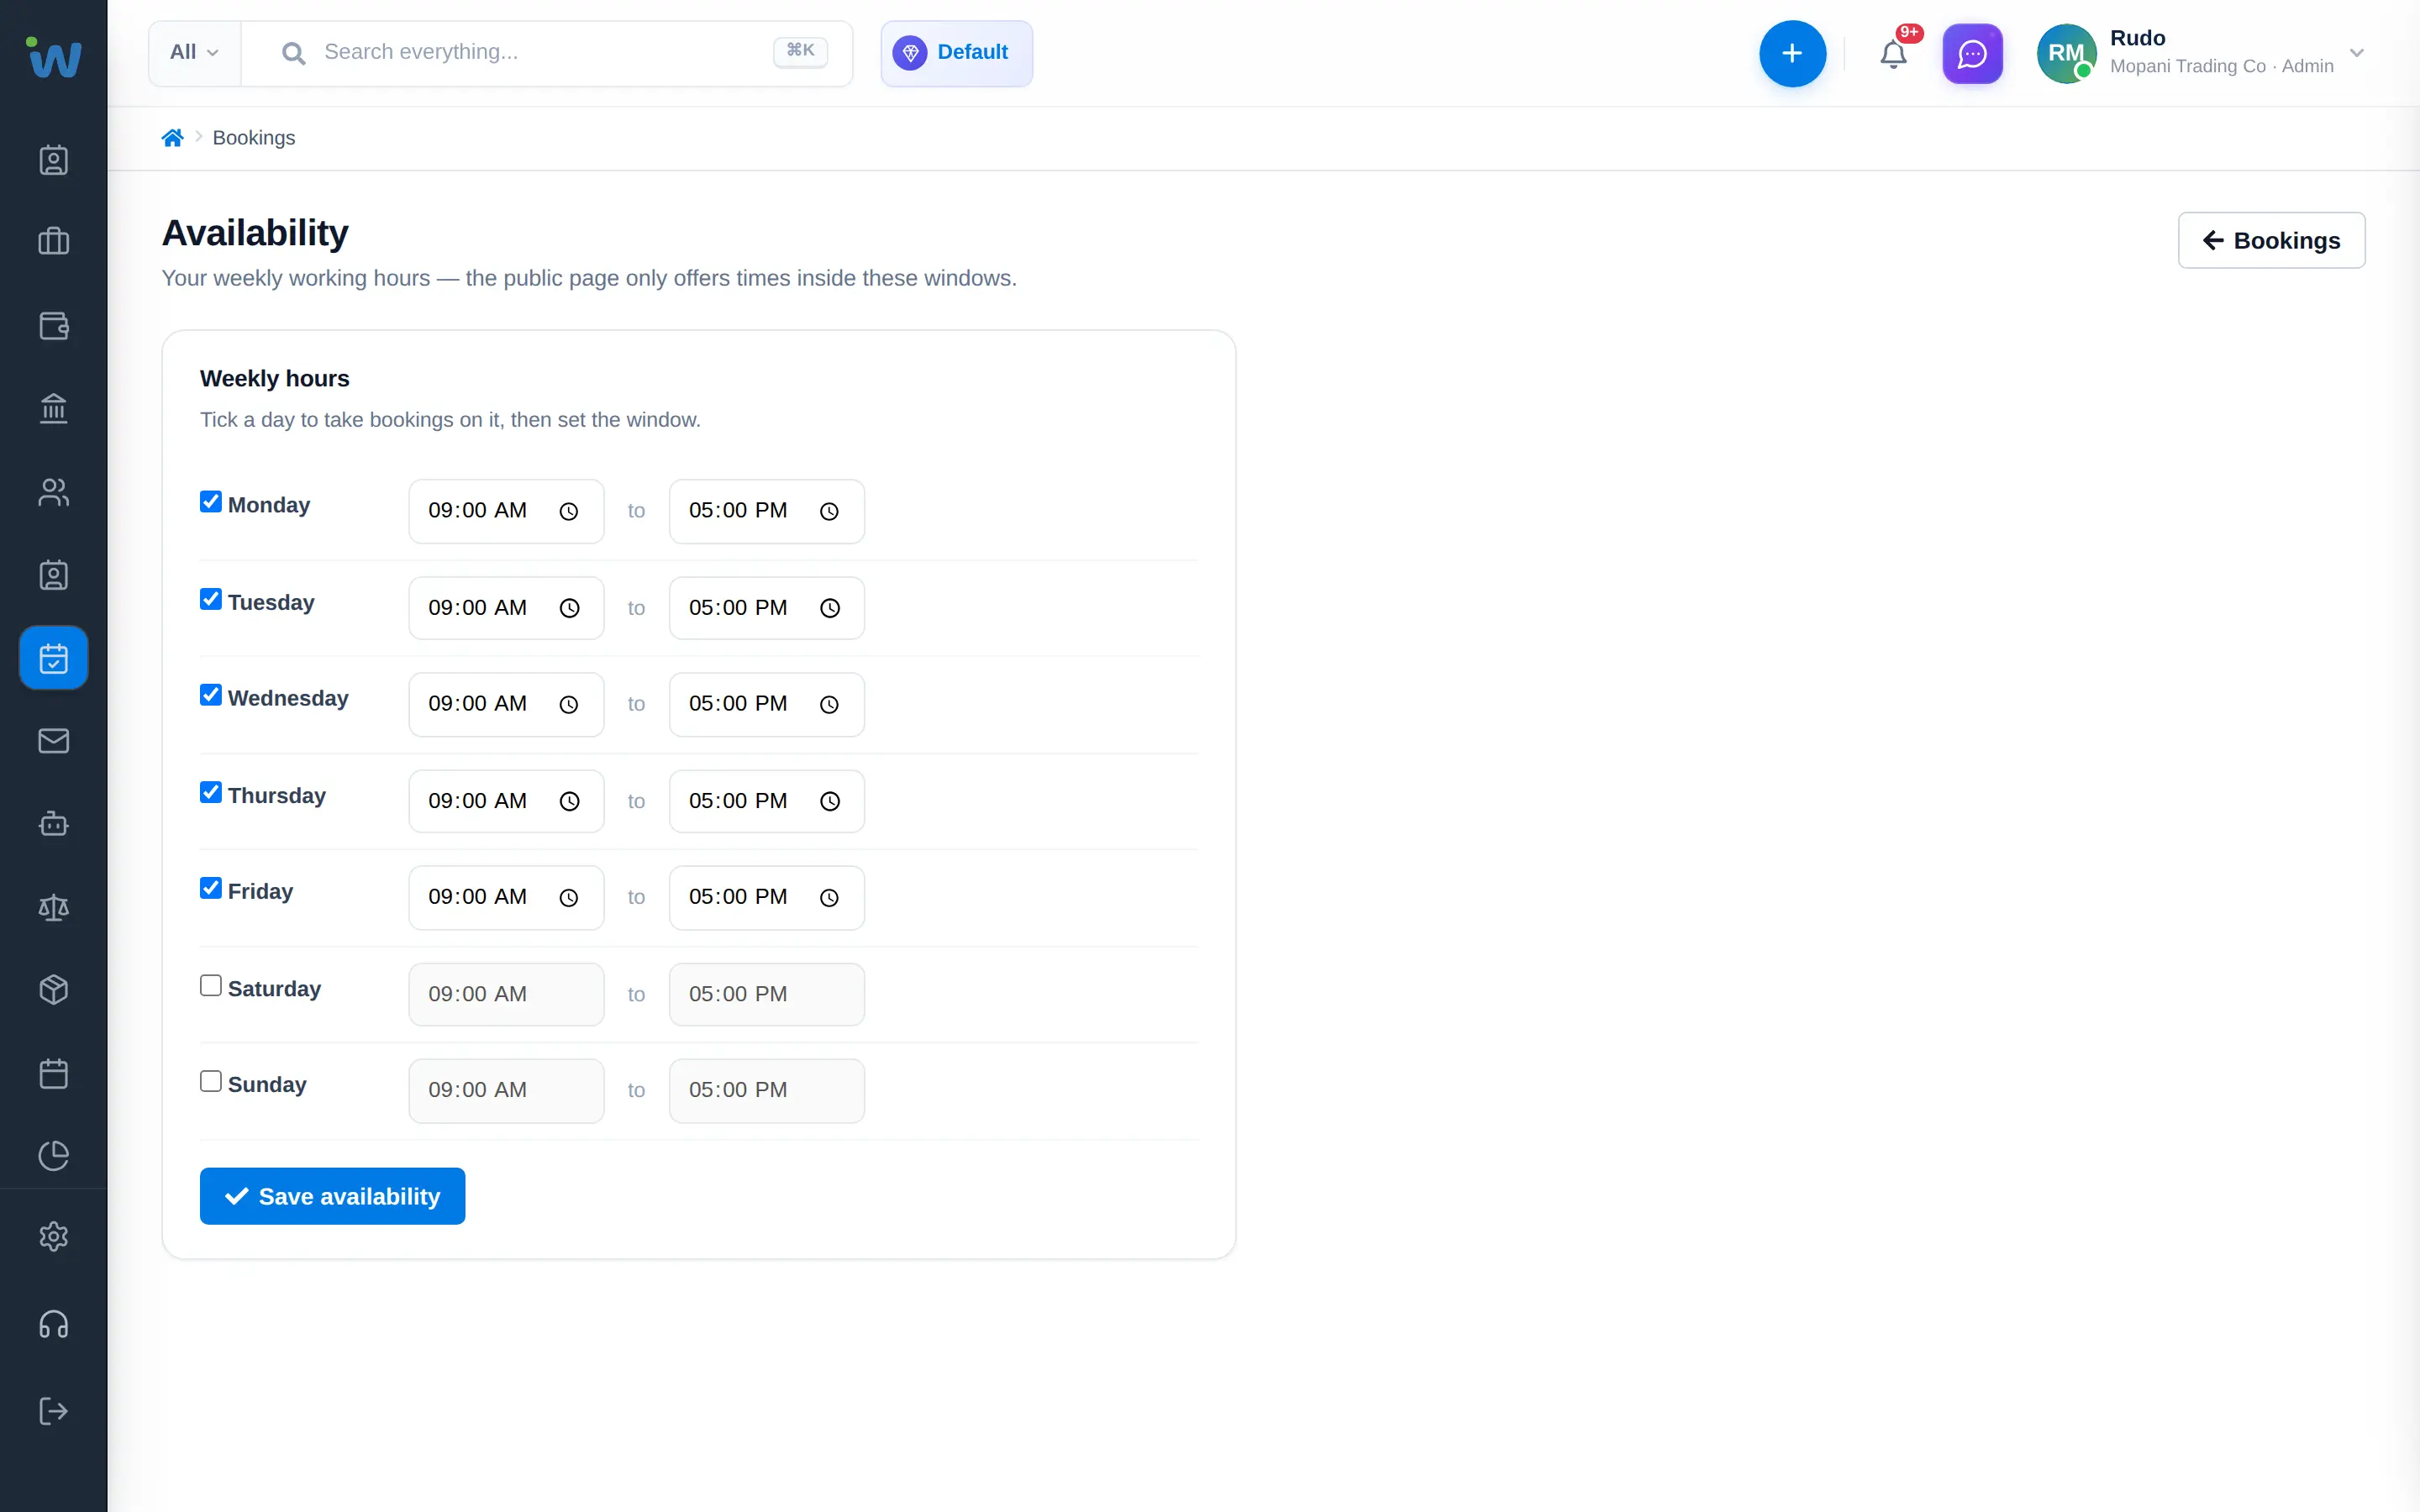Image resolution: width=2420 pixels, height=1512 pixels.
Task: Uncheck the Thursday checkbox
Action: click(211, 792)
